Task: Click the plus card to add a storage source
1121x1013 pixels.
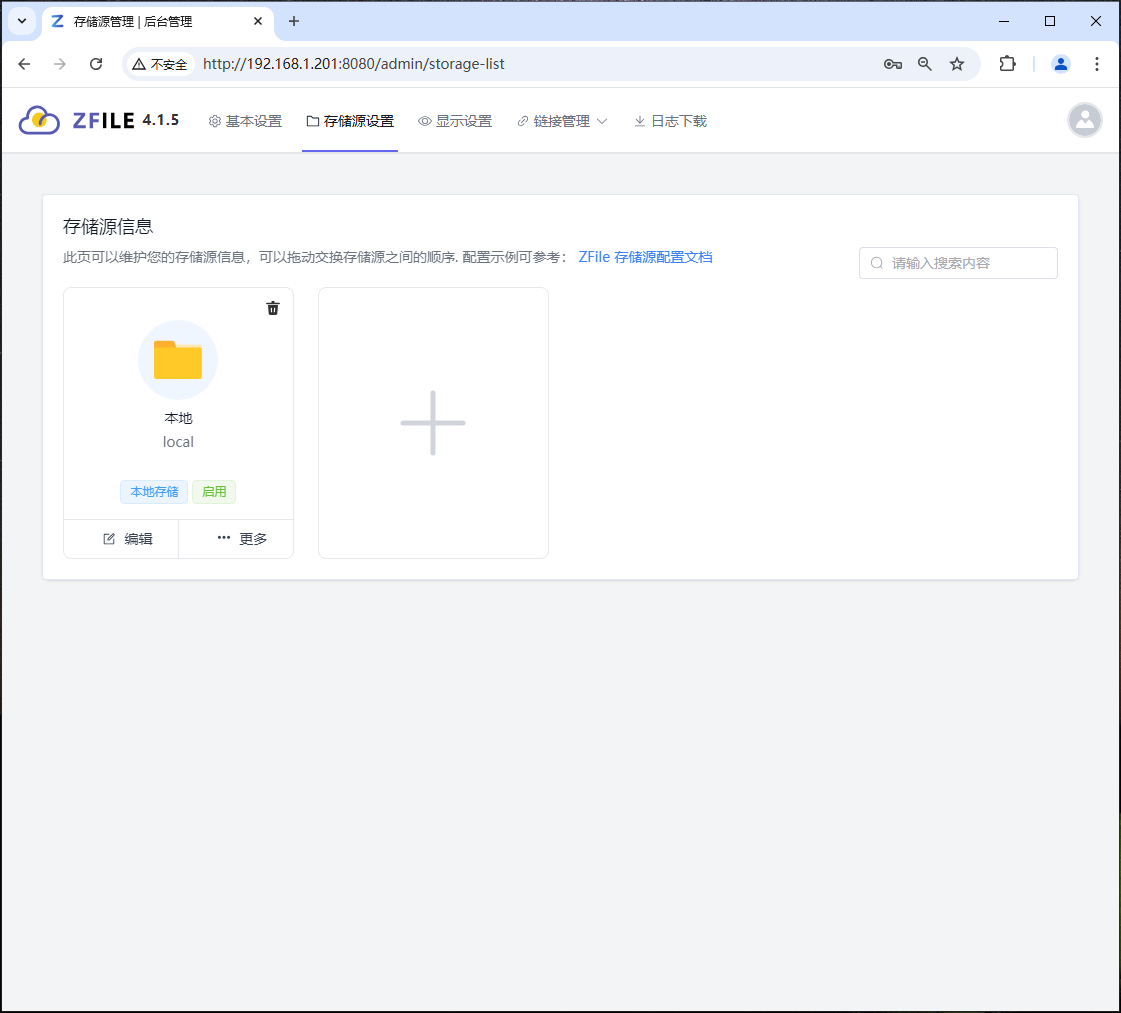Action: point(432,422)
